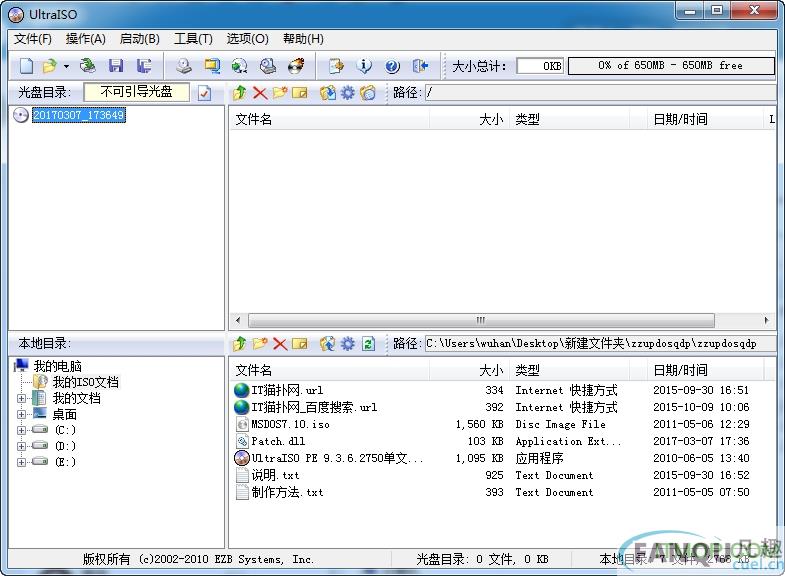Open the 操作(A) menu
The width and height of the screenshot is (785, 576).
[86, 39]
